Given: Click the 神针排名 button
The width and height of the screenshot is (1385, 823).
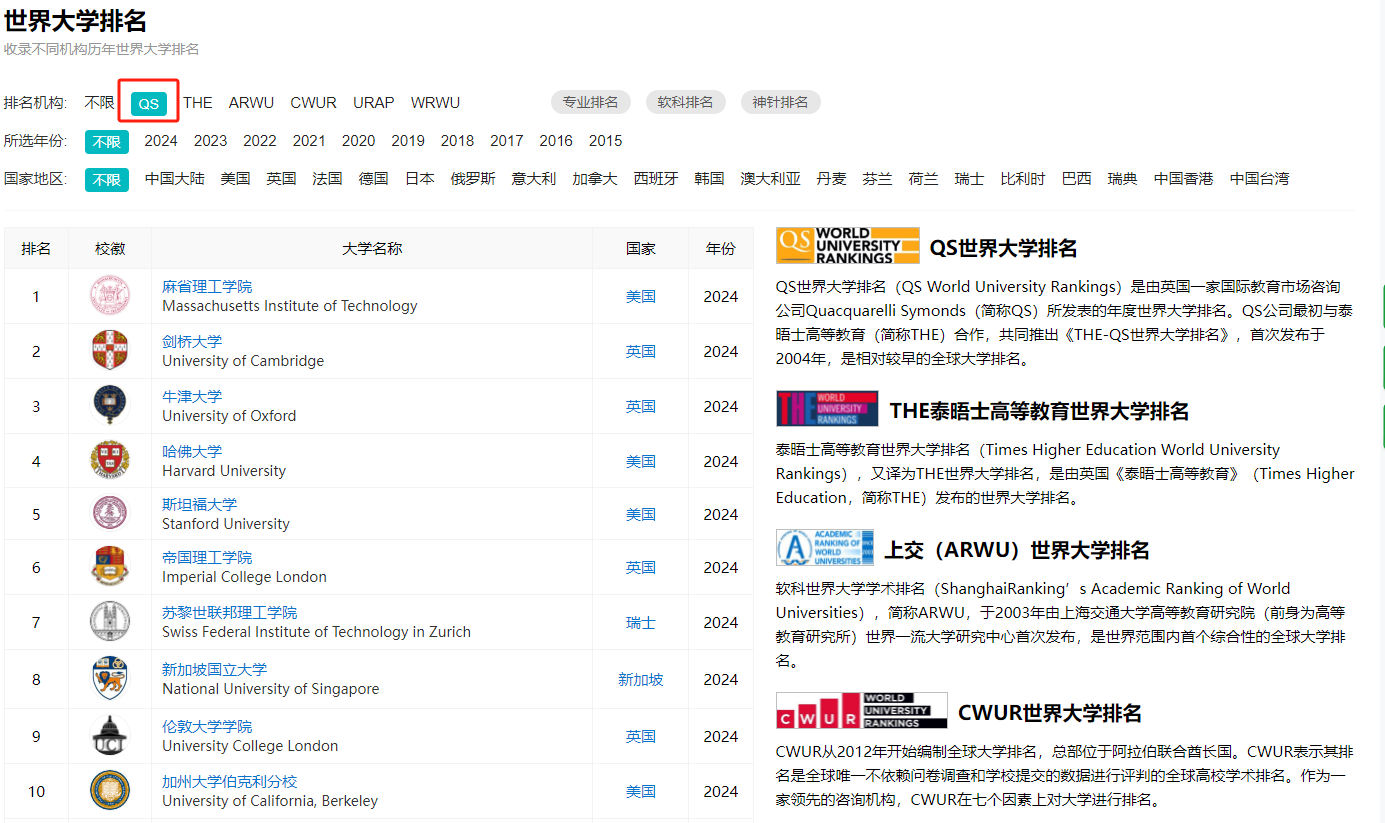Looking at the screenshot, I should (780, 102).
